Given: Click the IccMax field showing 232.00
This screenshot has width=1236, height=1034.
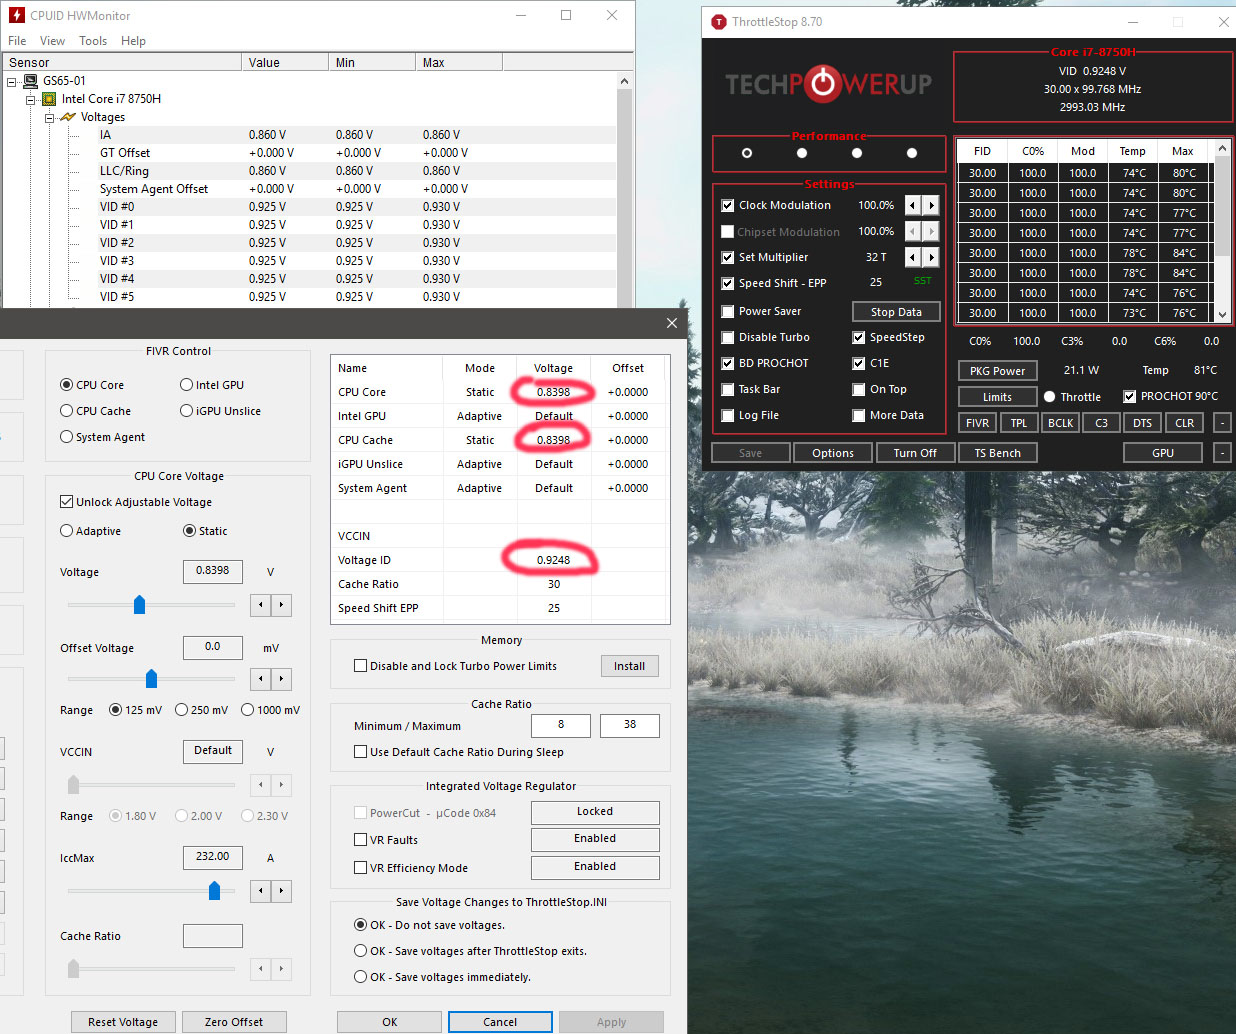Looking at the screenshot, I should pos(213,857).
